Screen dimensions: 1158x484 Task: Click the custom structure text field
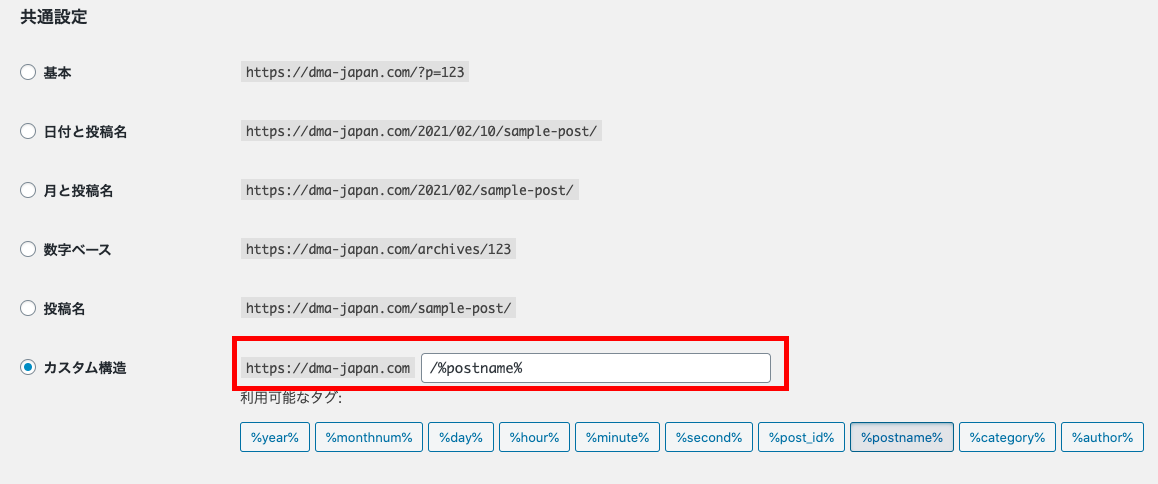pos(596,368)
